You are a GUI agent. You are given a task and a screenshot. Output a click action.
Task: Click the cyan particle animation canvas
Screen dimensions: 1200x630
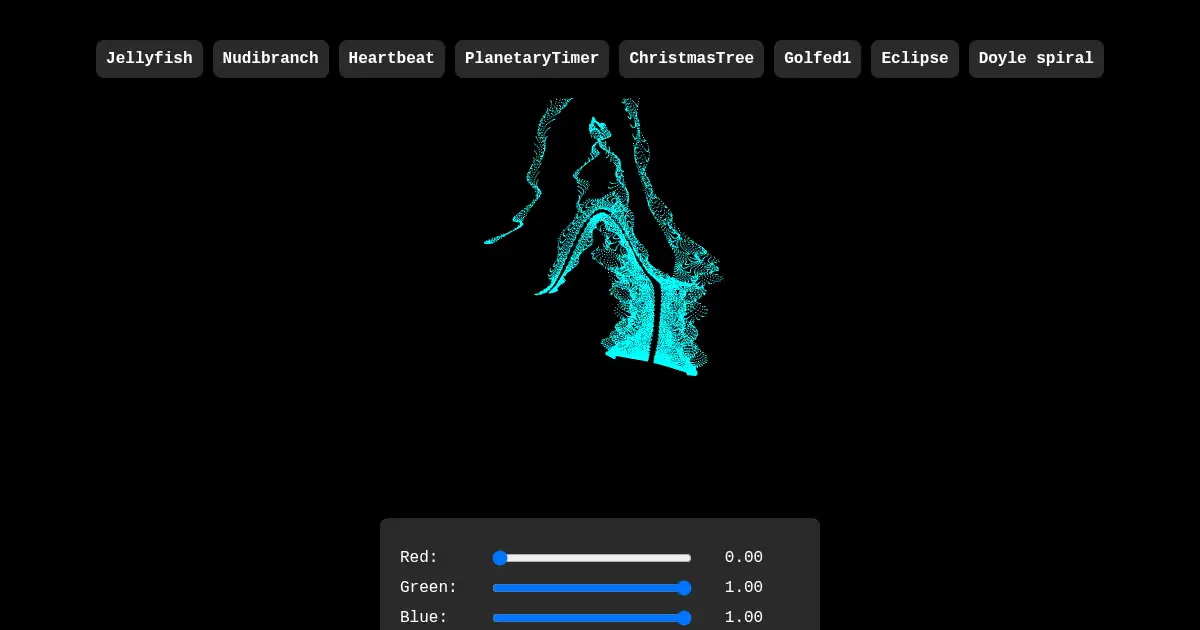[x=600, y=298]
